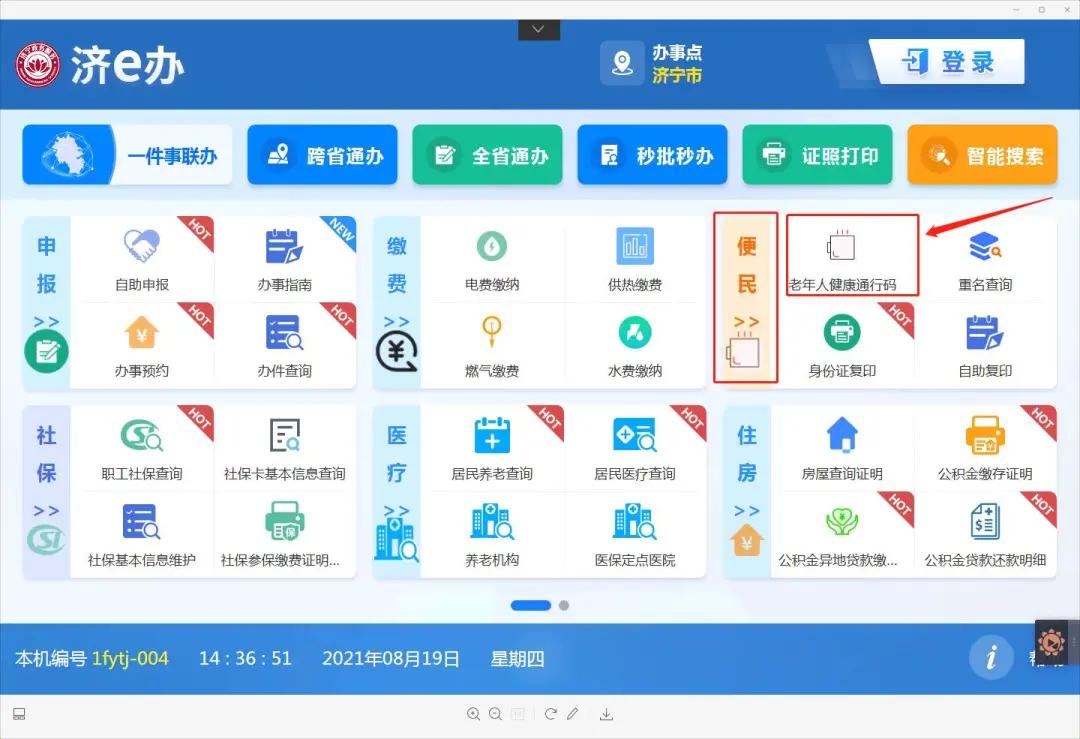This screenshot has height=739, width=1080.
Task: Select the 居民养老查询 icon
Action: [492, 435]
